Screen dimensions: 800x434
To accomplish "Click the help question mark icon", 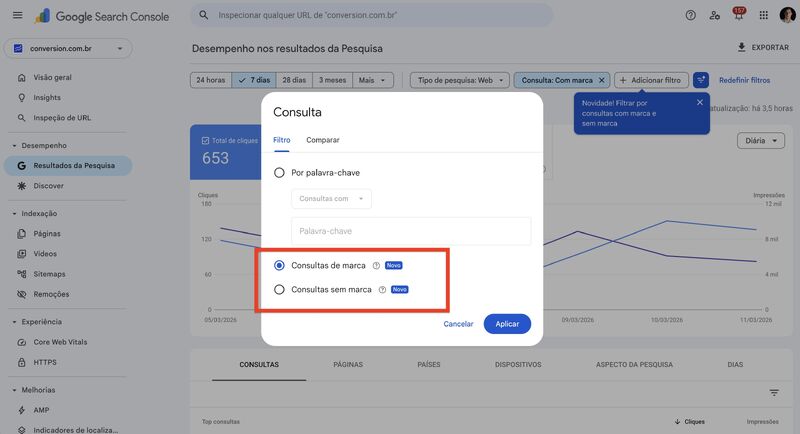I will (x=690, y=15).
